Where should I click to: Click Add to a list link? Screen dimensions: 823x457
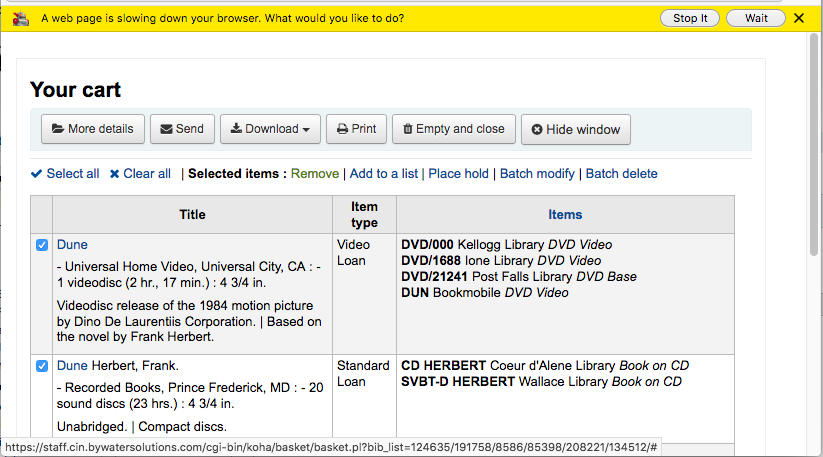tap(384, 174)
